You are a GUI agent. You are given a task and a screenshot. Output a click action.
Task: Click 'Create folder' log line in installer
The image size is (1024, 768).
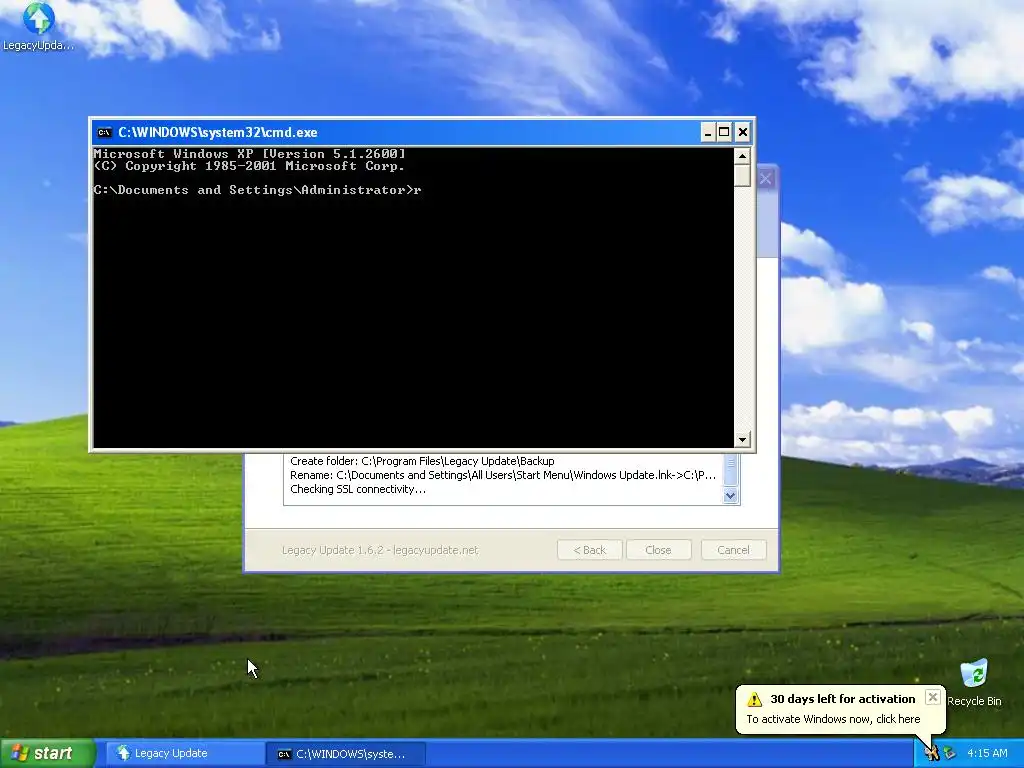pos(422,461)
